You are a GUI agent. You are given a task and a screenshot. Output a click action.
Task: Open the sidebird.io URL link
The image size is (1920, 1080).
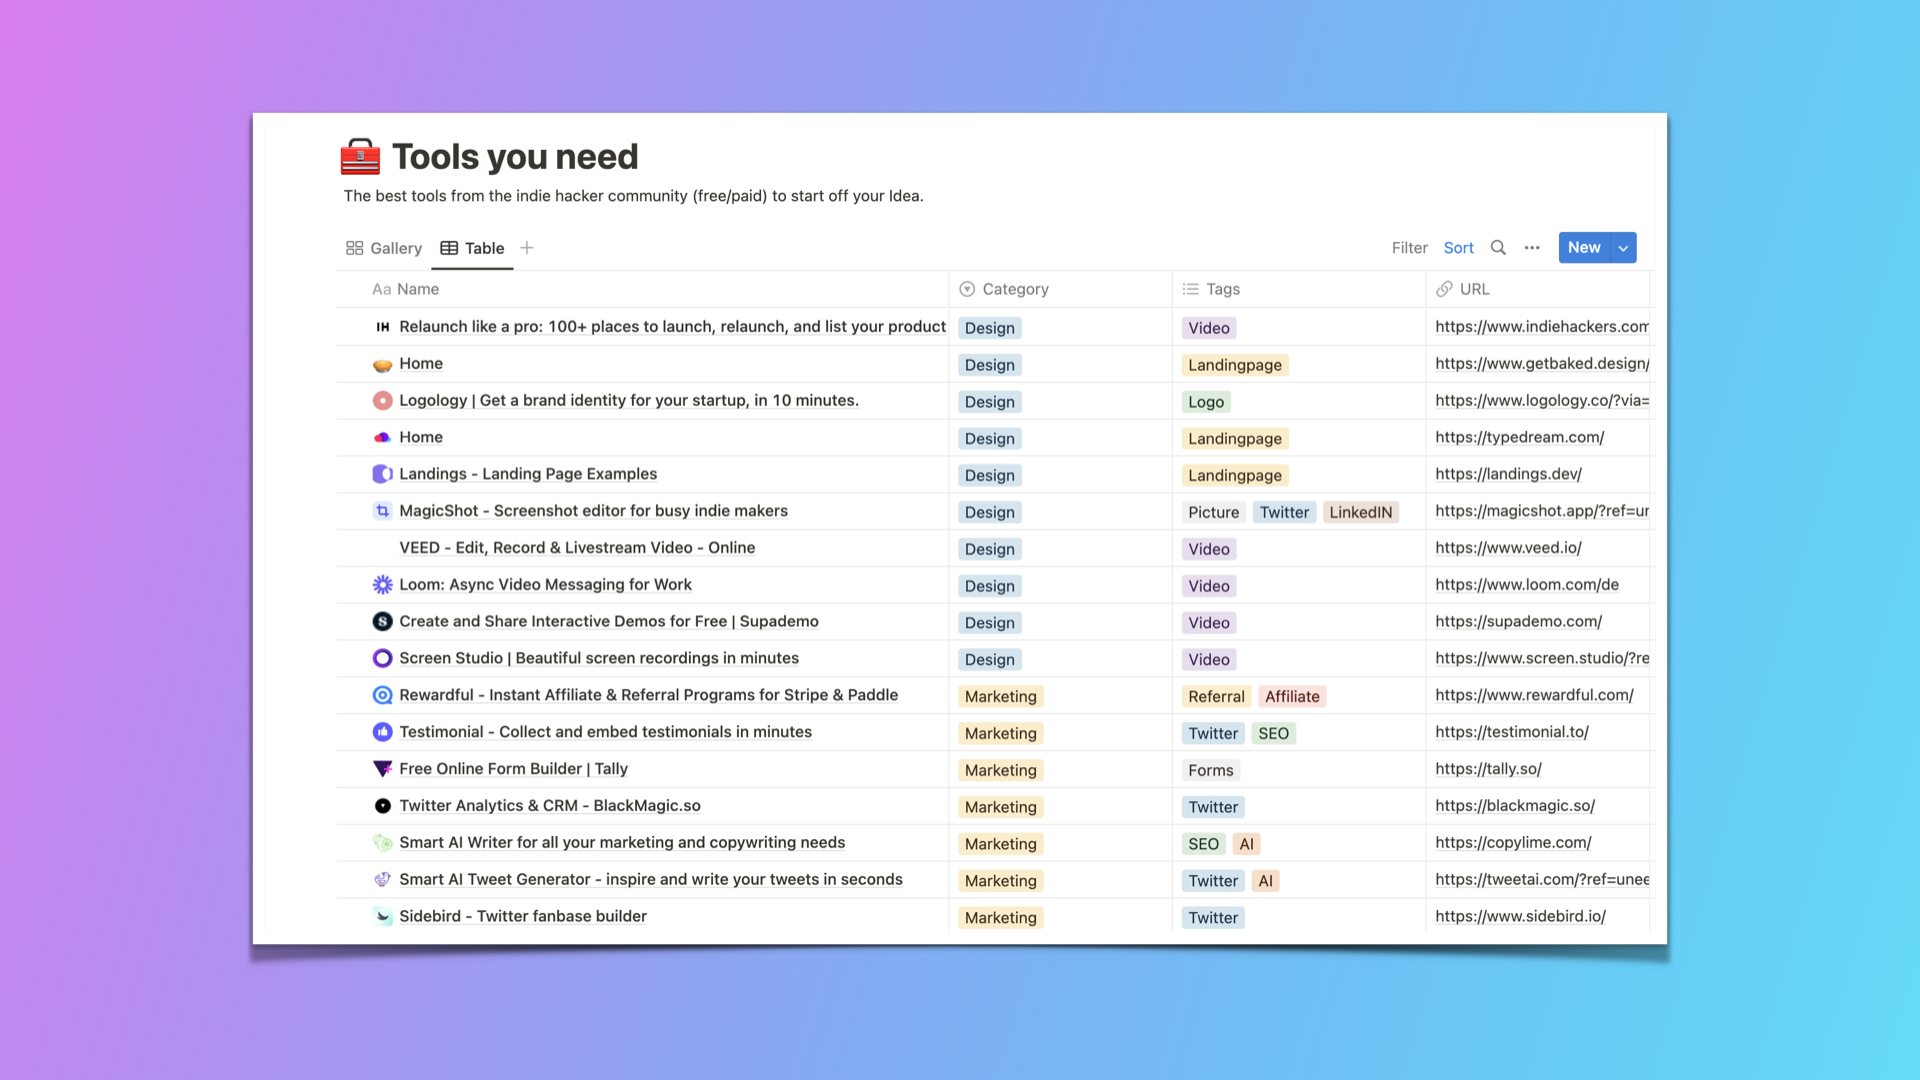coord(1520,916)
